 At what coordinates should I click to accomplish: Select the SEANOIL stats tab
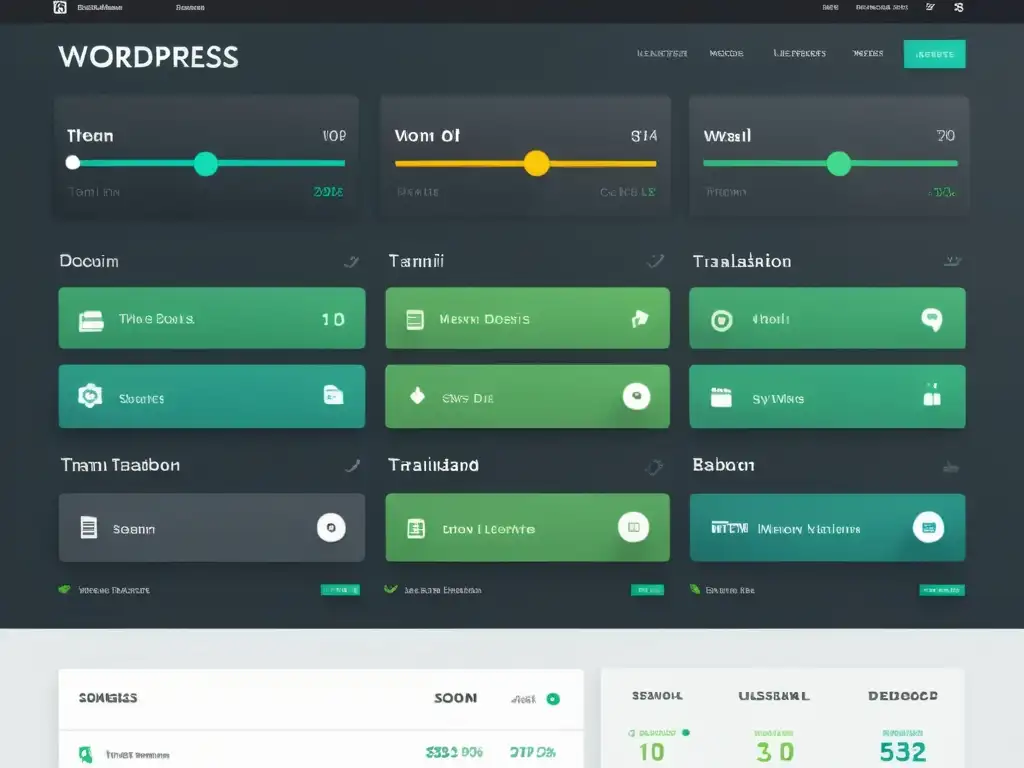657,696
